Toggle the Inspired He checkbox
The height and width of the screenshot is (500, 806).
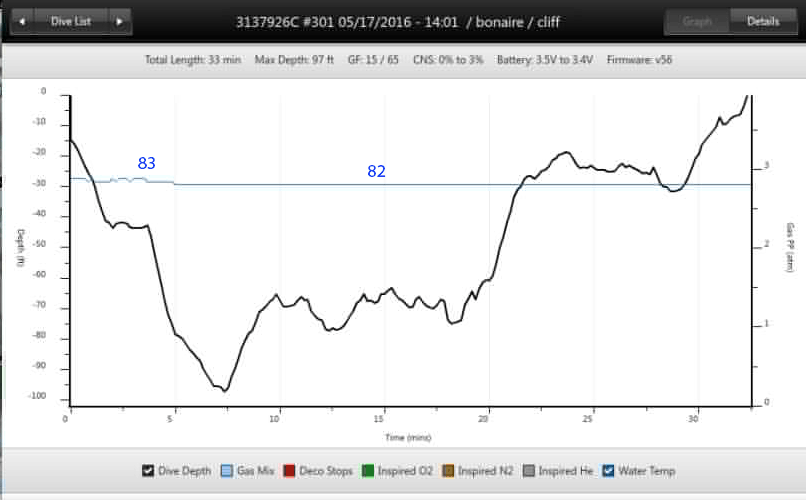tap(529, 471)
